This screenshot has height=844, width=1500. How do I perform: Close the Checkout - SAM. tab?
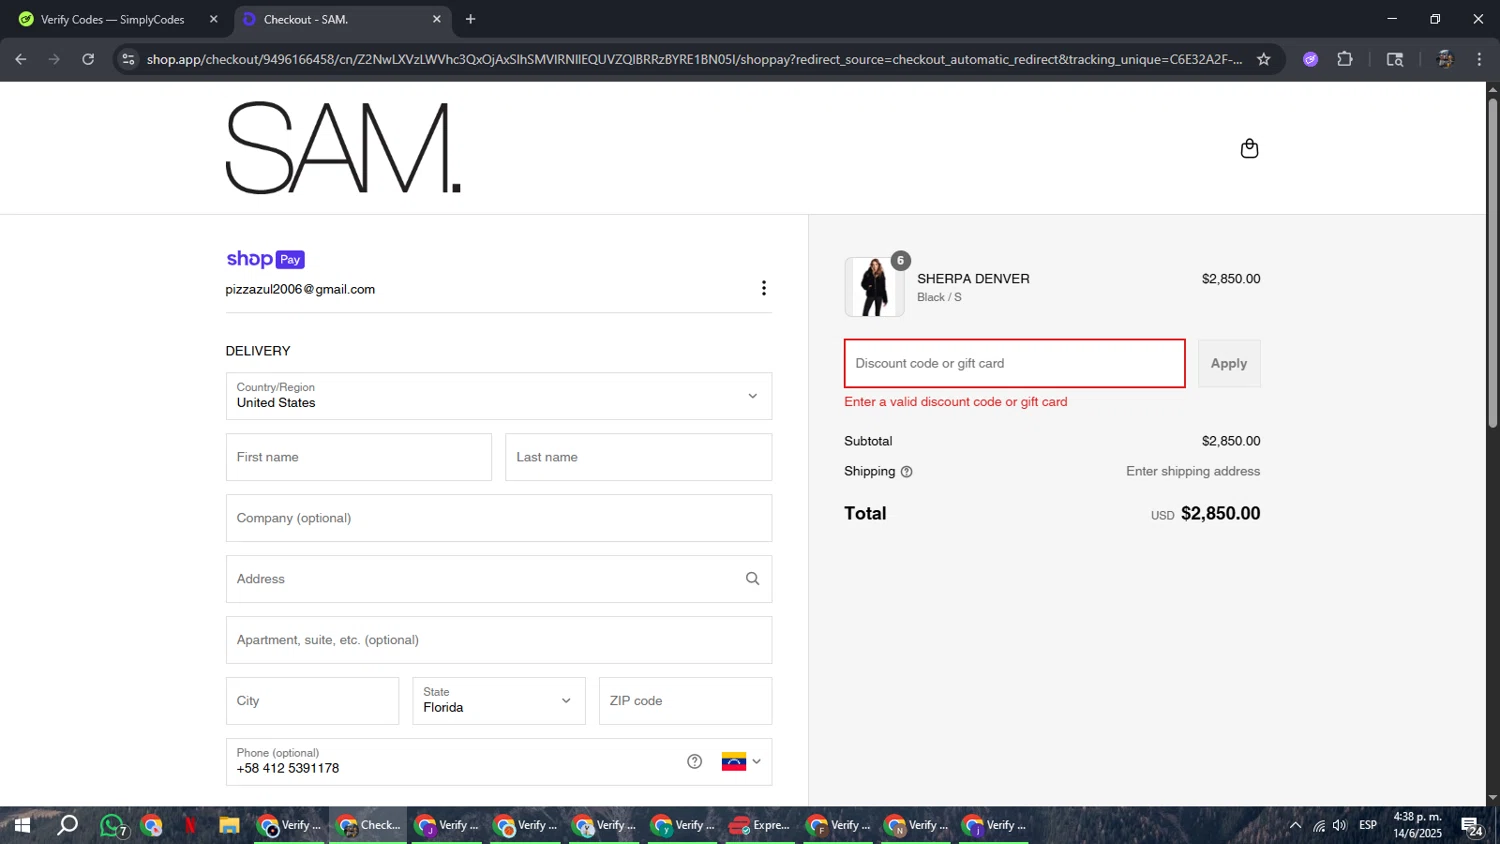[x=436, y=19]
